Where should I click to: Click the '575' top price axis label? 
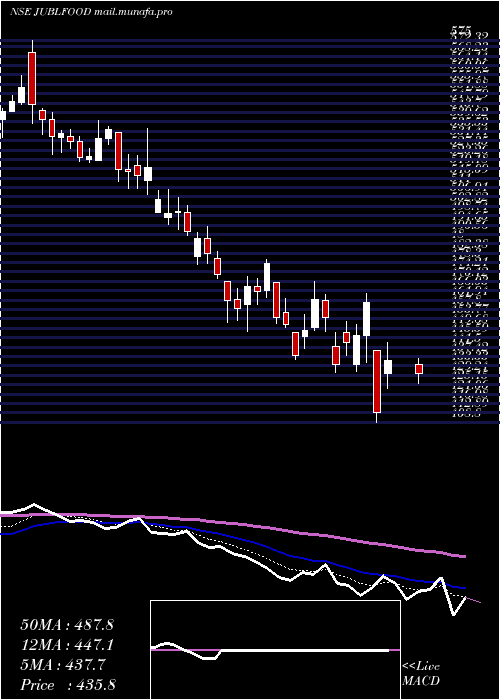pos(462,29)
